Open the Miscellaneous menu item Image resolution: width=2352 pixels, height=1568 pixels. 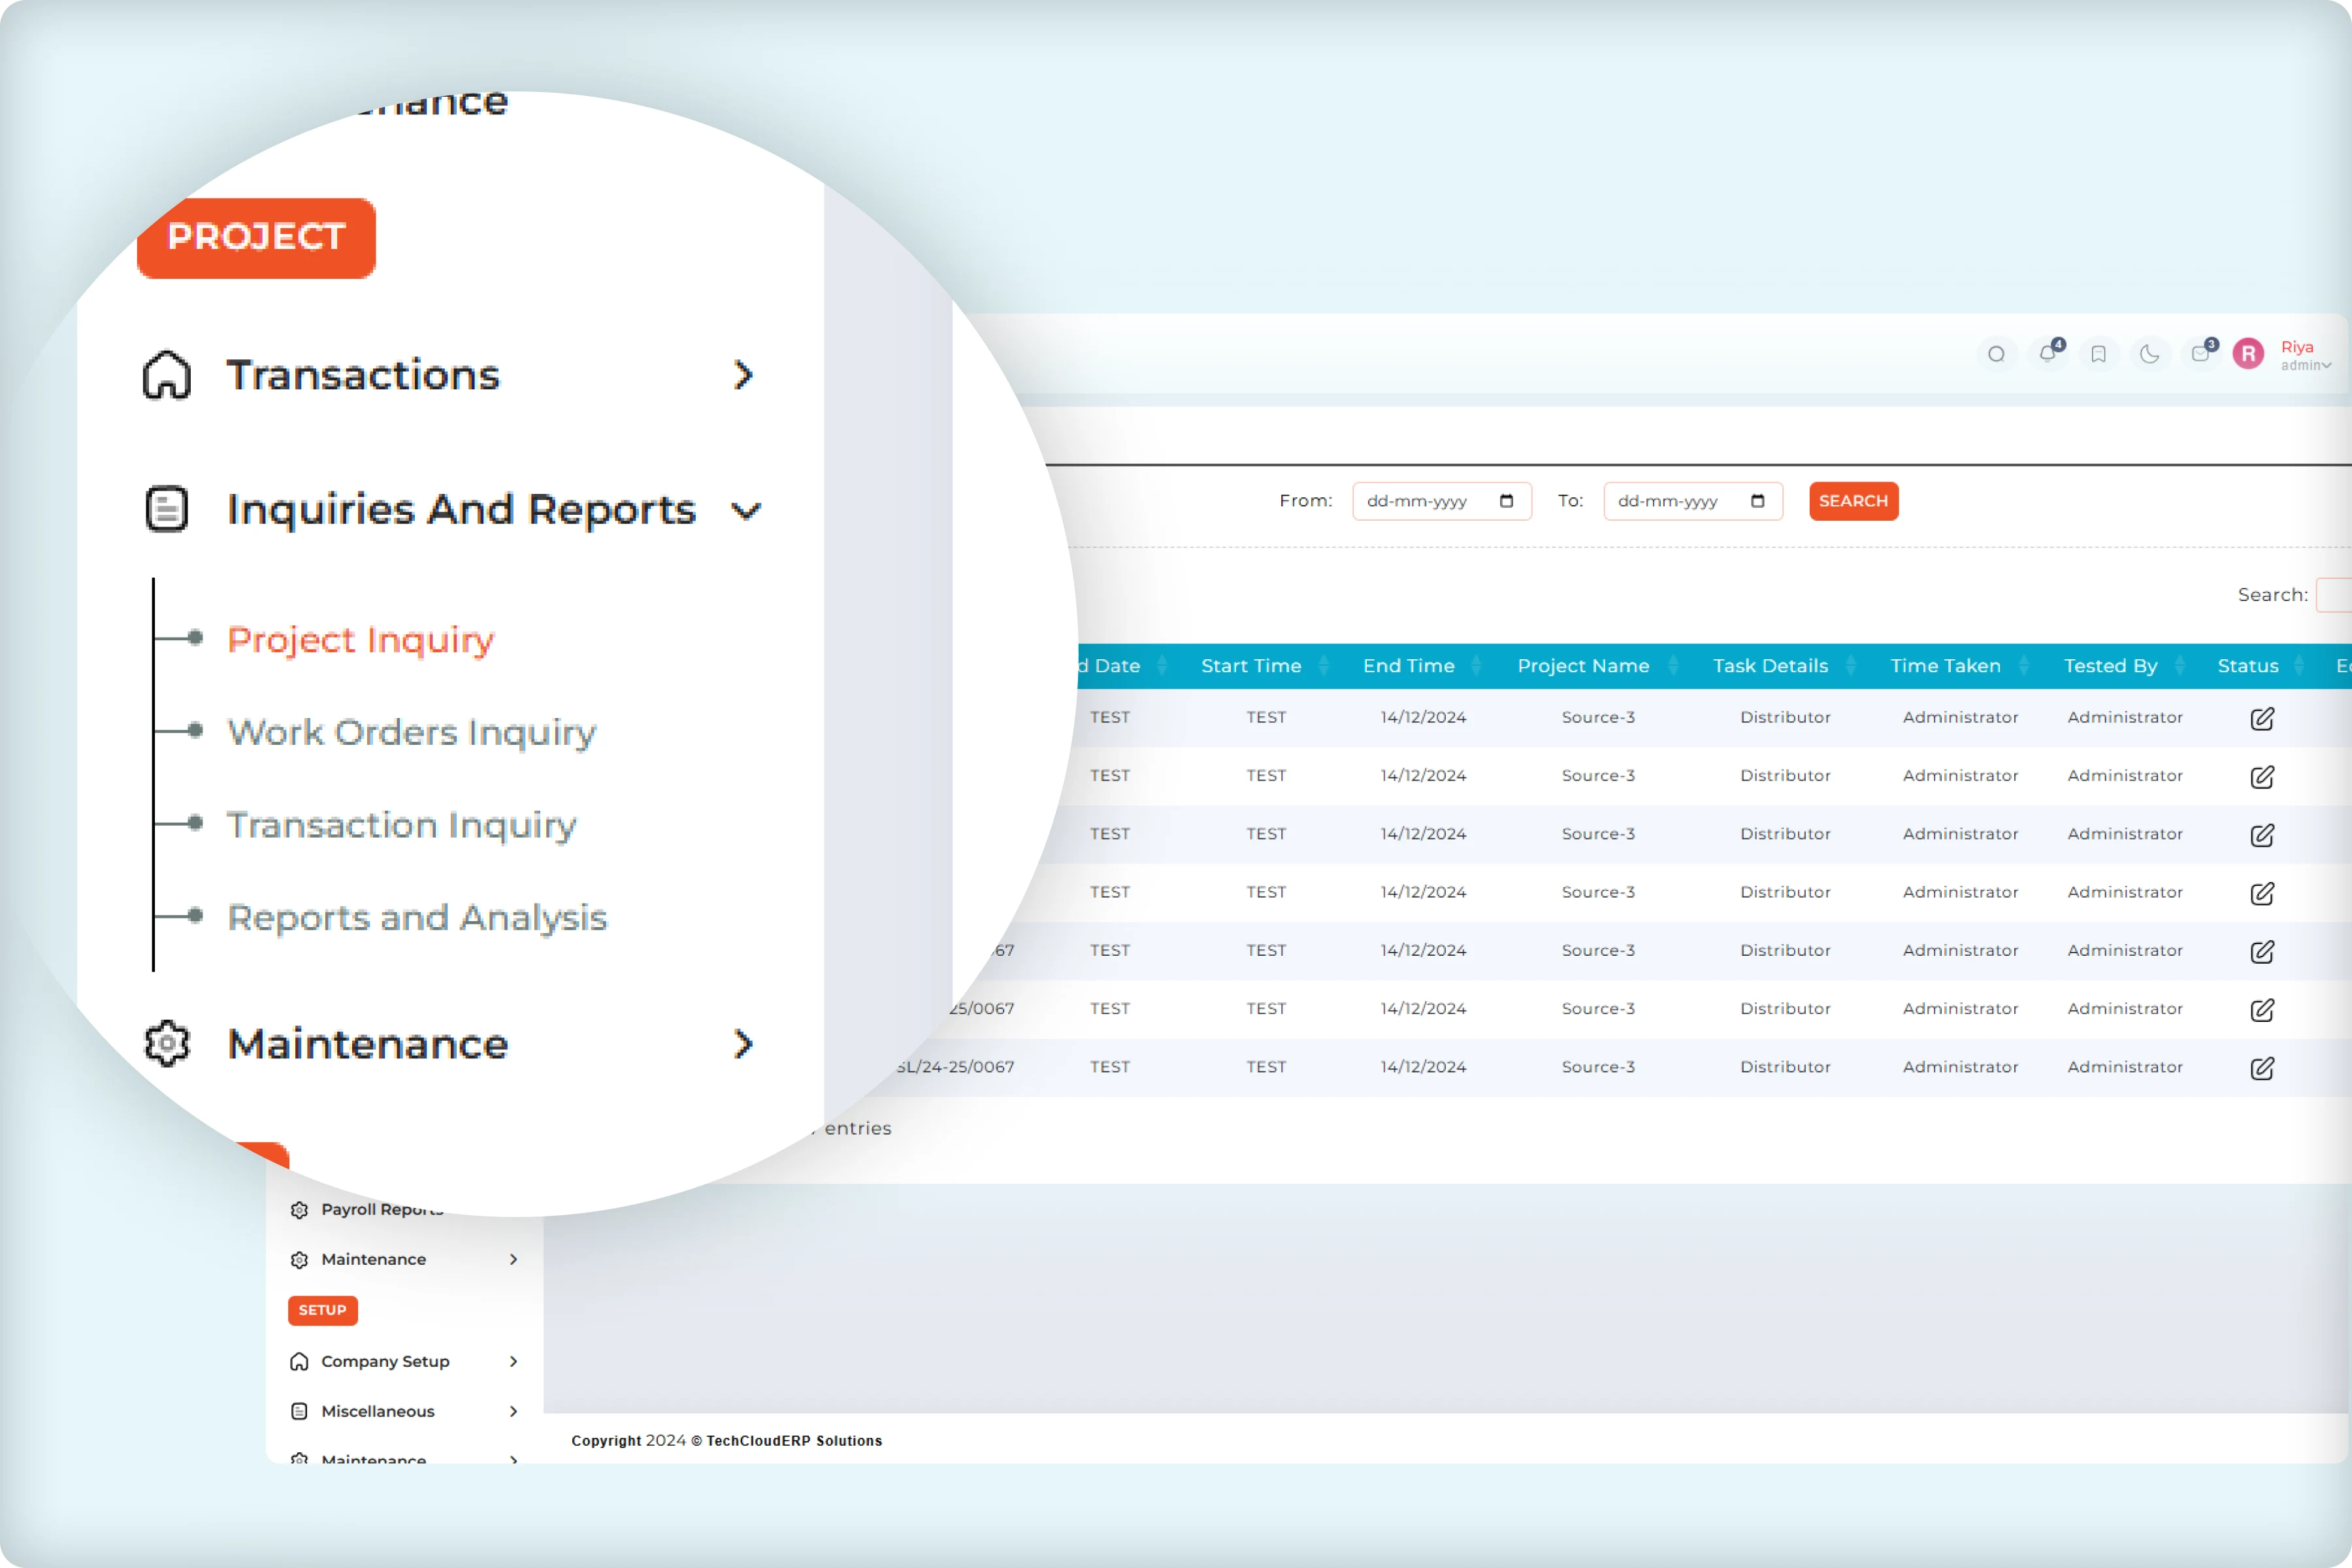tap(378, 1411)
